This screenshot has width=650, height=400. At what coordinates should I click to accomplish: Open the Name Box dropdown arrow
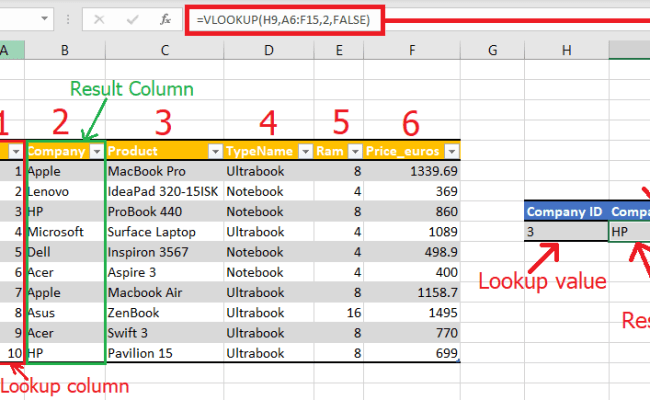[44, 19]
